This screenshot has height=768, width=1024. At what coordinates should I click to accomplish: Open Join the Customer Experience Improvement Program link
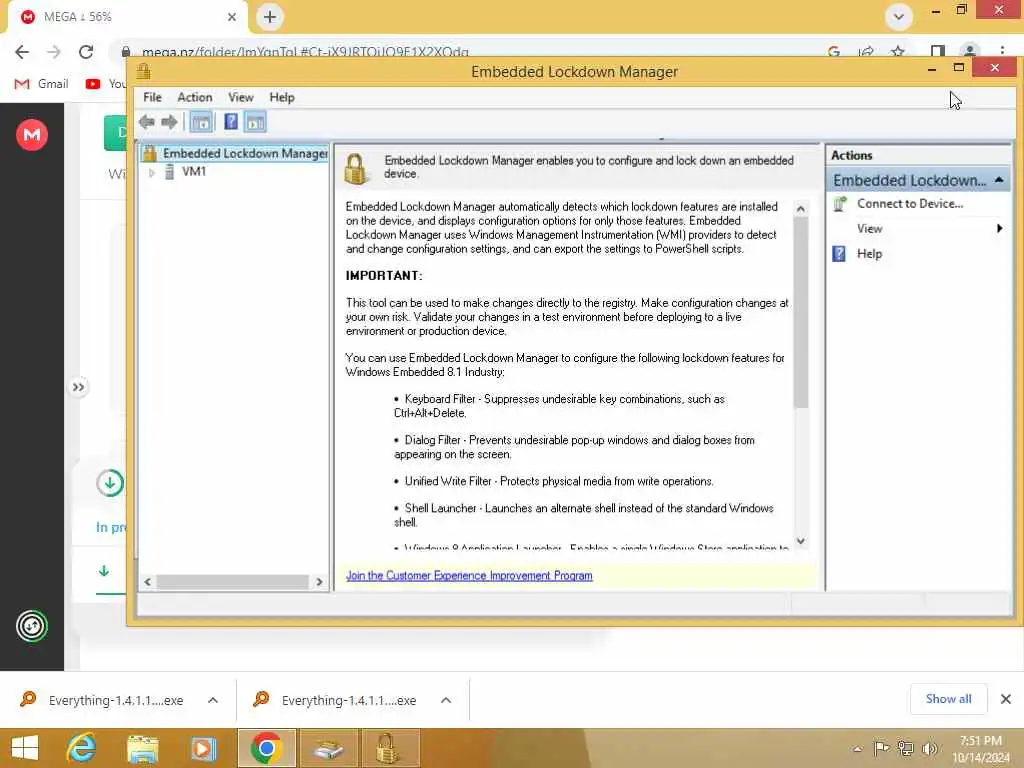tap(469, 575)
